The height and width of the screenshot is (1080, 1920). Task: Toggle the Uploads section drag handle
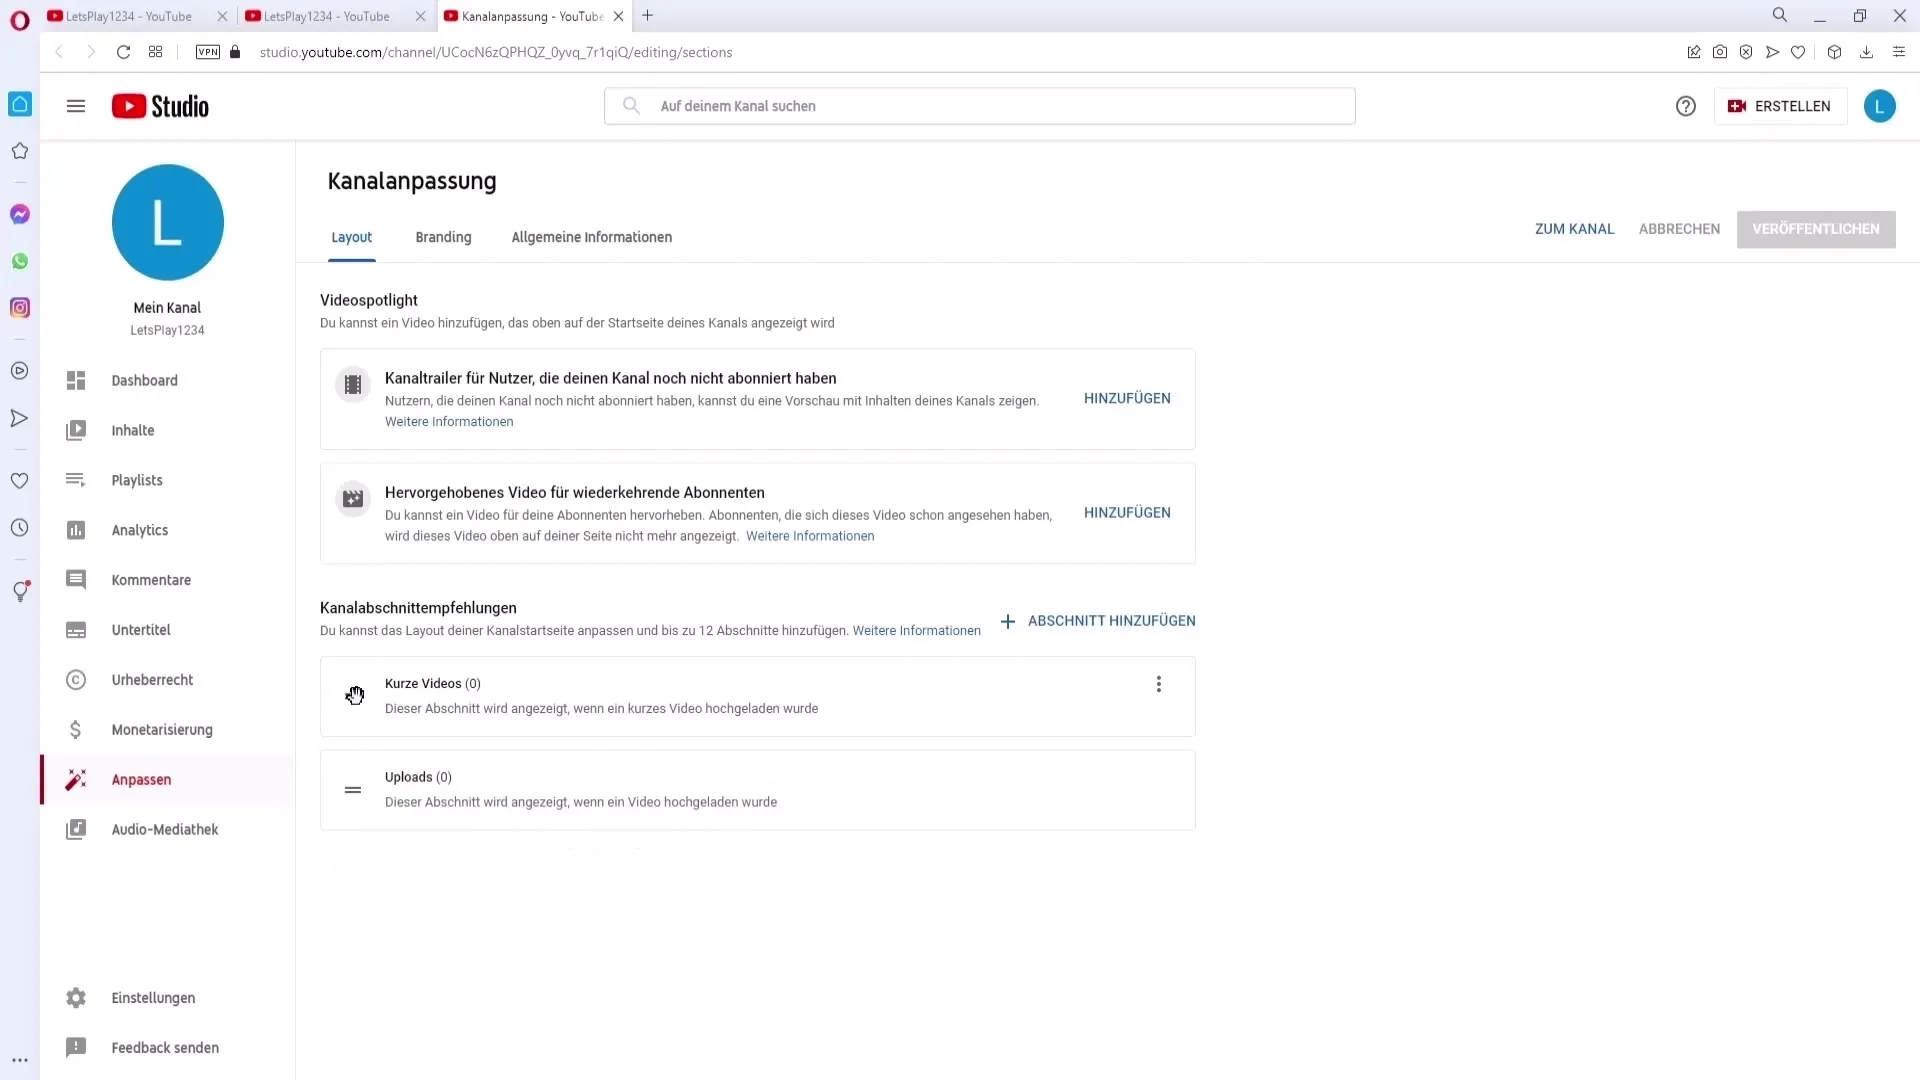(352, 789)
